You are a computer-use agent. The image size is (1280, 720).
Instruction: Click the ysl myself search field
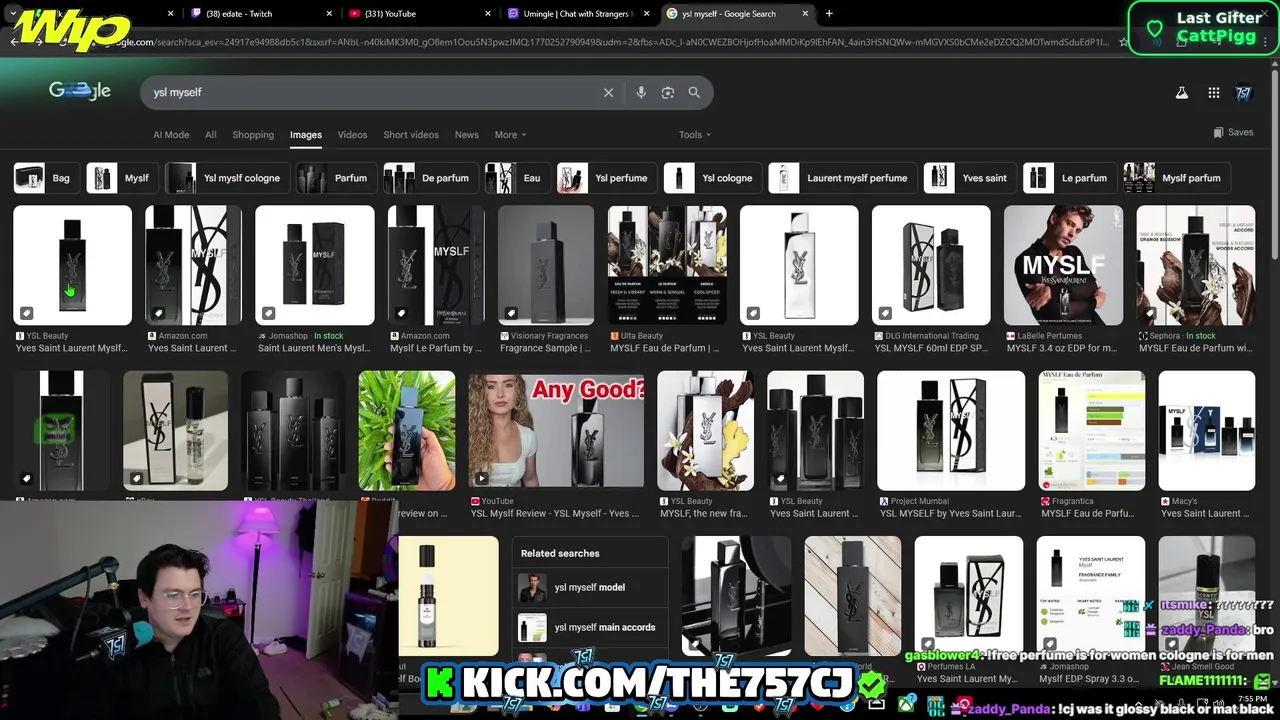click(370, 92)
